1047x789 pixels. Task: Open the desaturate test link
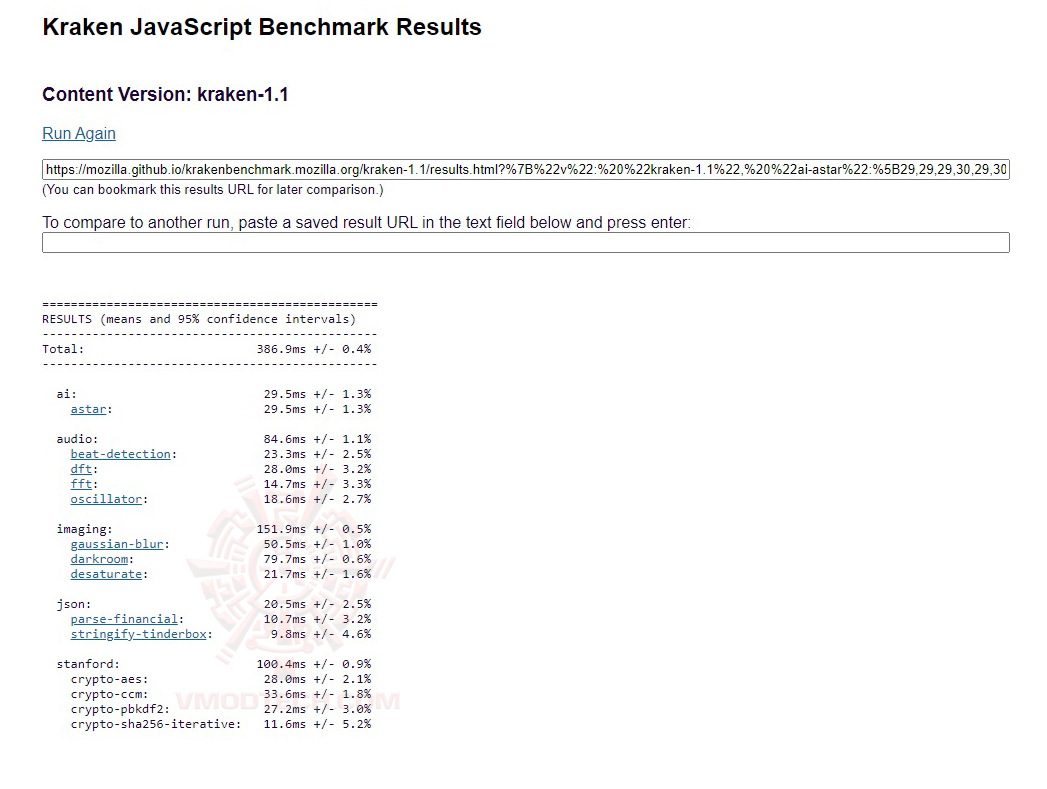click(x=106, y=574)
